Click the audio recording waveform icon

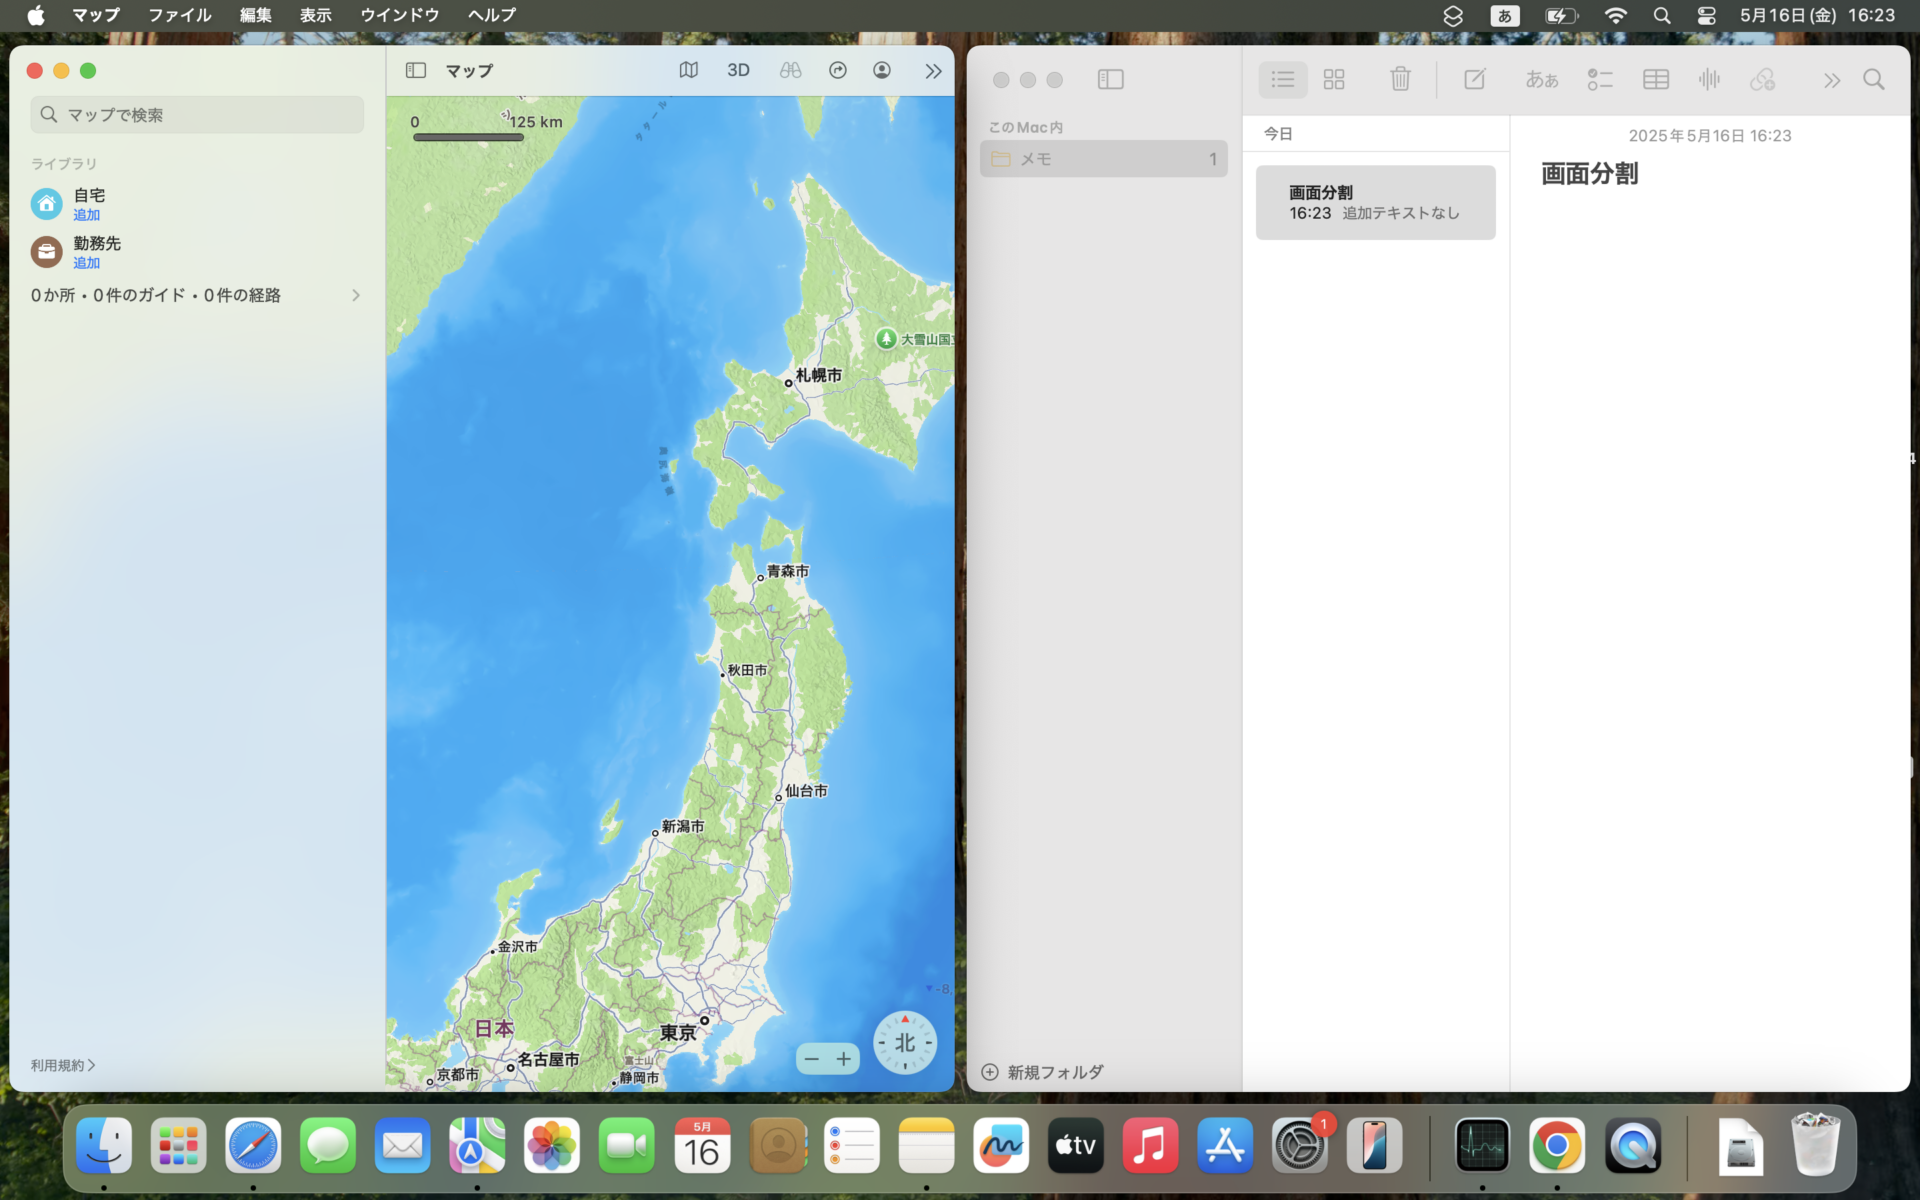coord(1709,79)
